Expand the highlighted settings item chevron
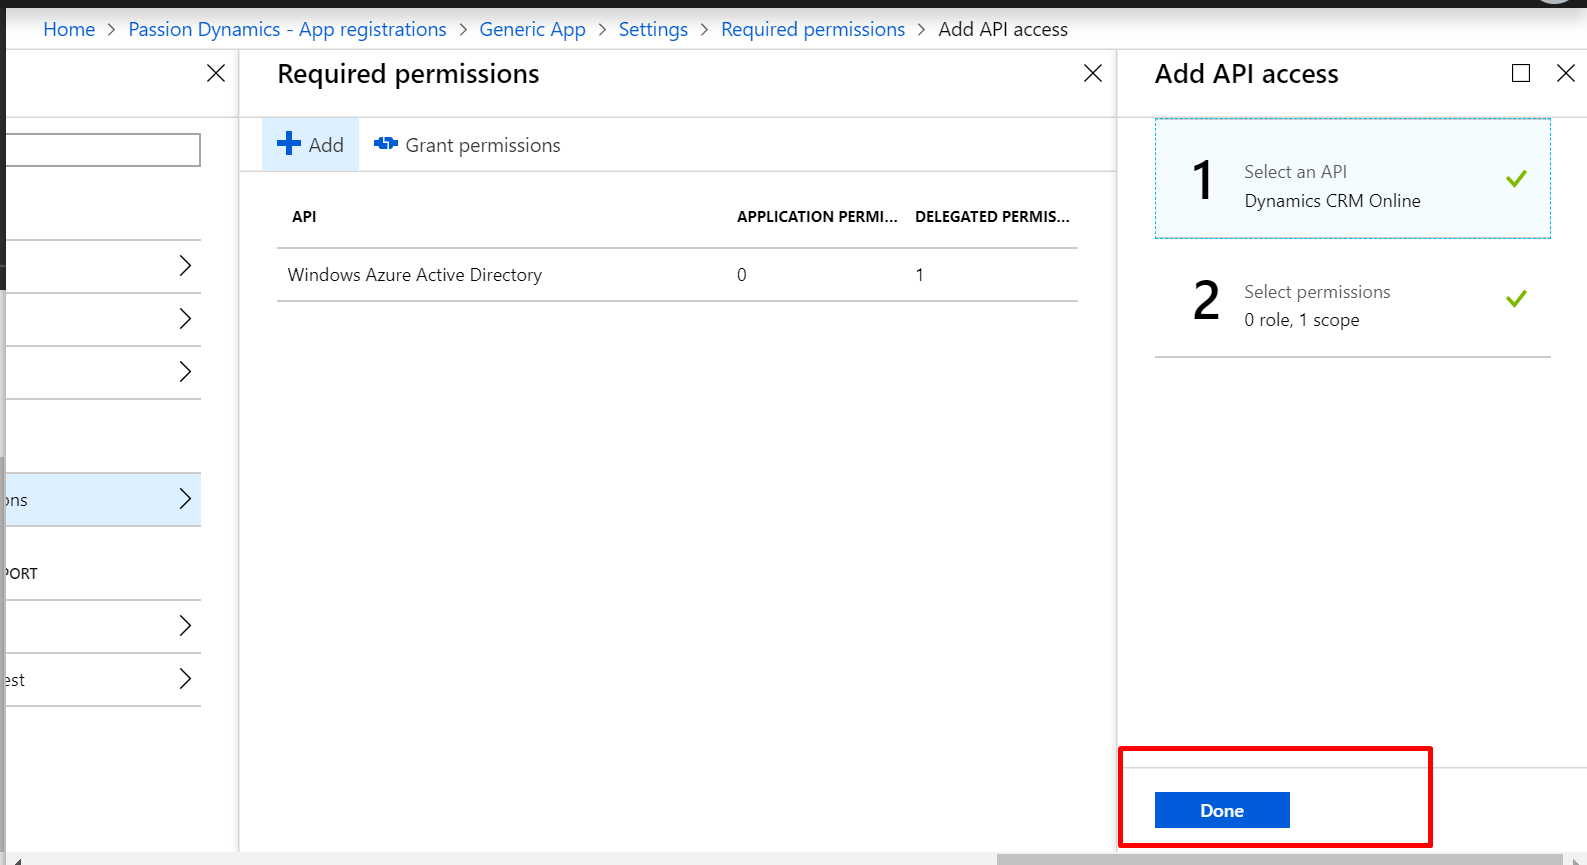The image size is (1587, 865). coord(185,499)
